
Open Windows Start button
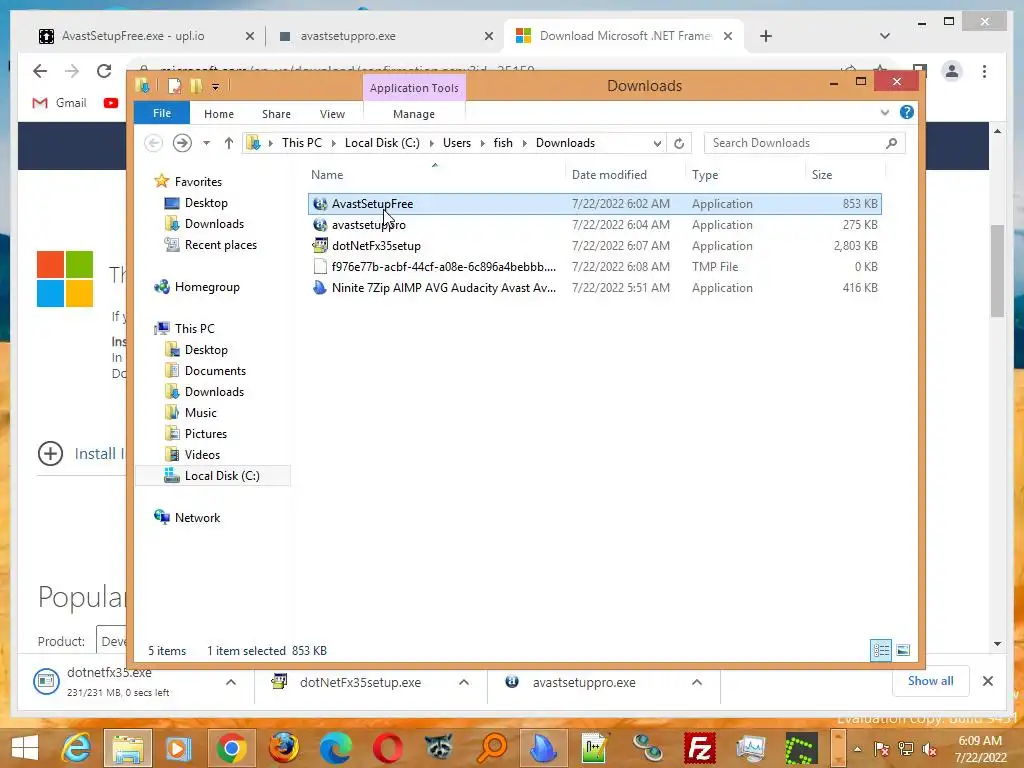coord(25,748)
